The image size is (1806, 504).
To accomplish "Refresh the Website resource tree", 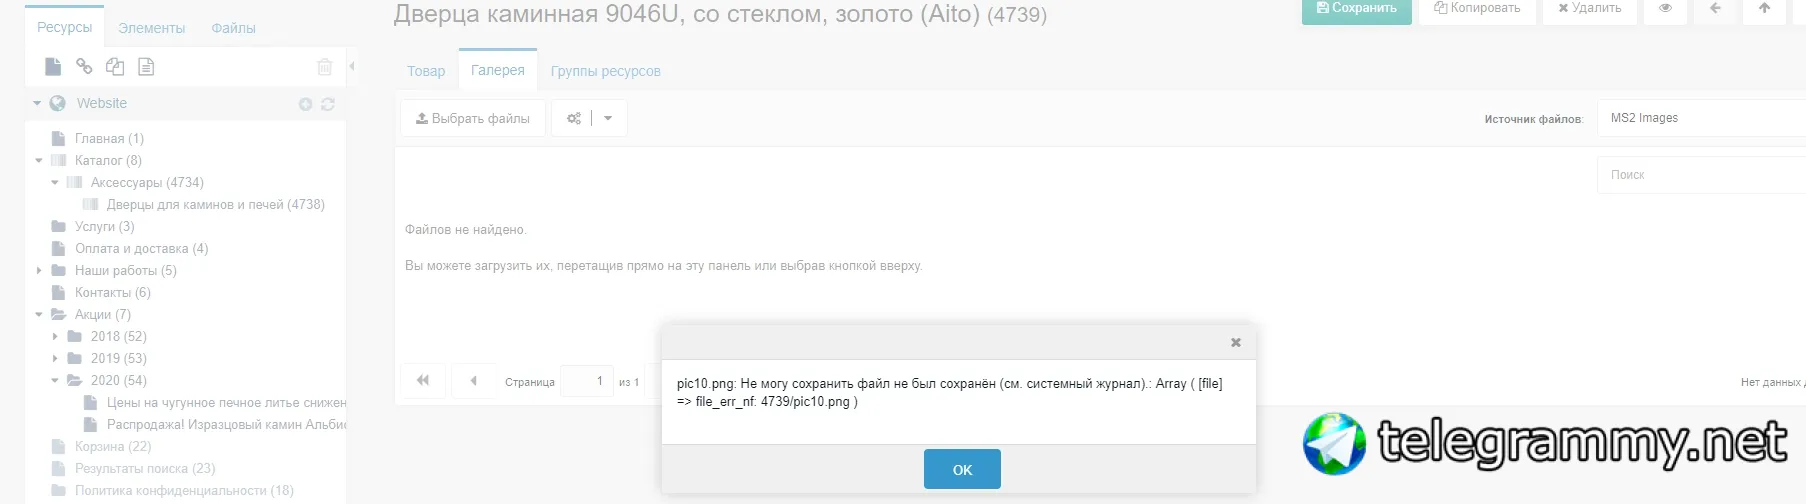I will pyautogui.click(x=328, y=104).
